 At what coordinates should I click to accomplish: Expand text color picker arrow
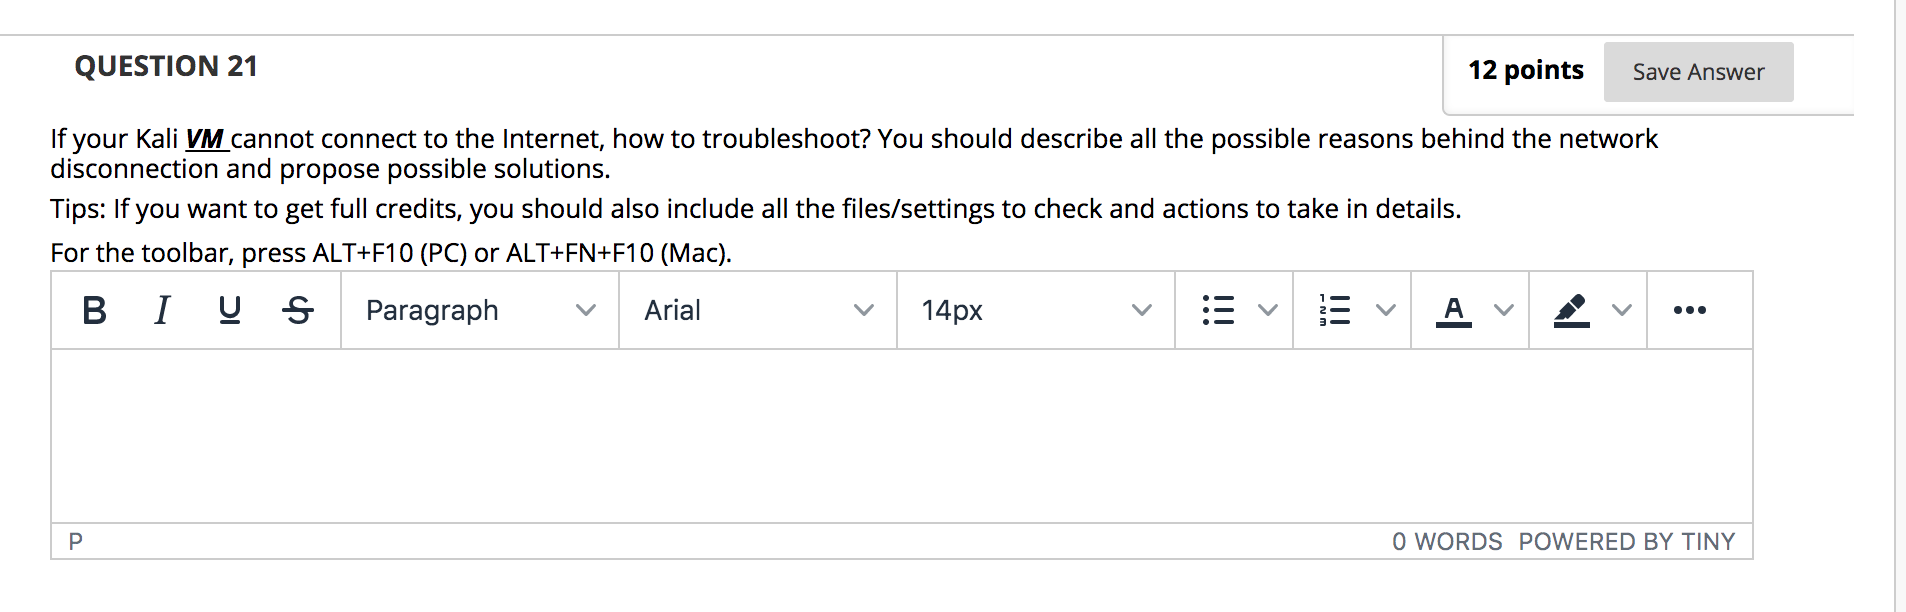tap(1504, 310)
